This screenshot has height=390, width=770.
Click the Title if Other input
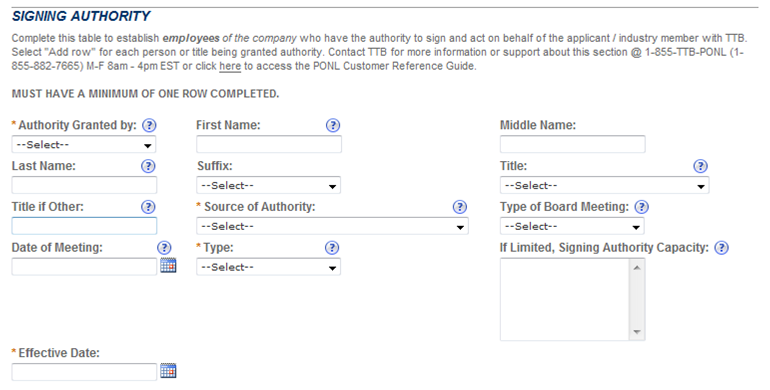coord(84,226)
